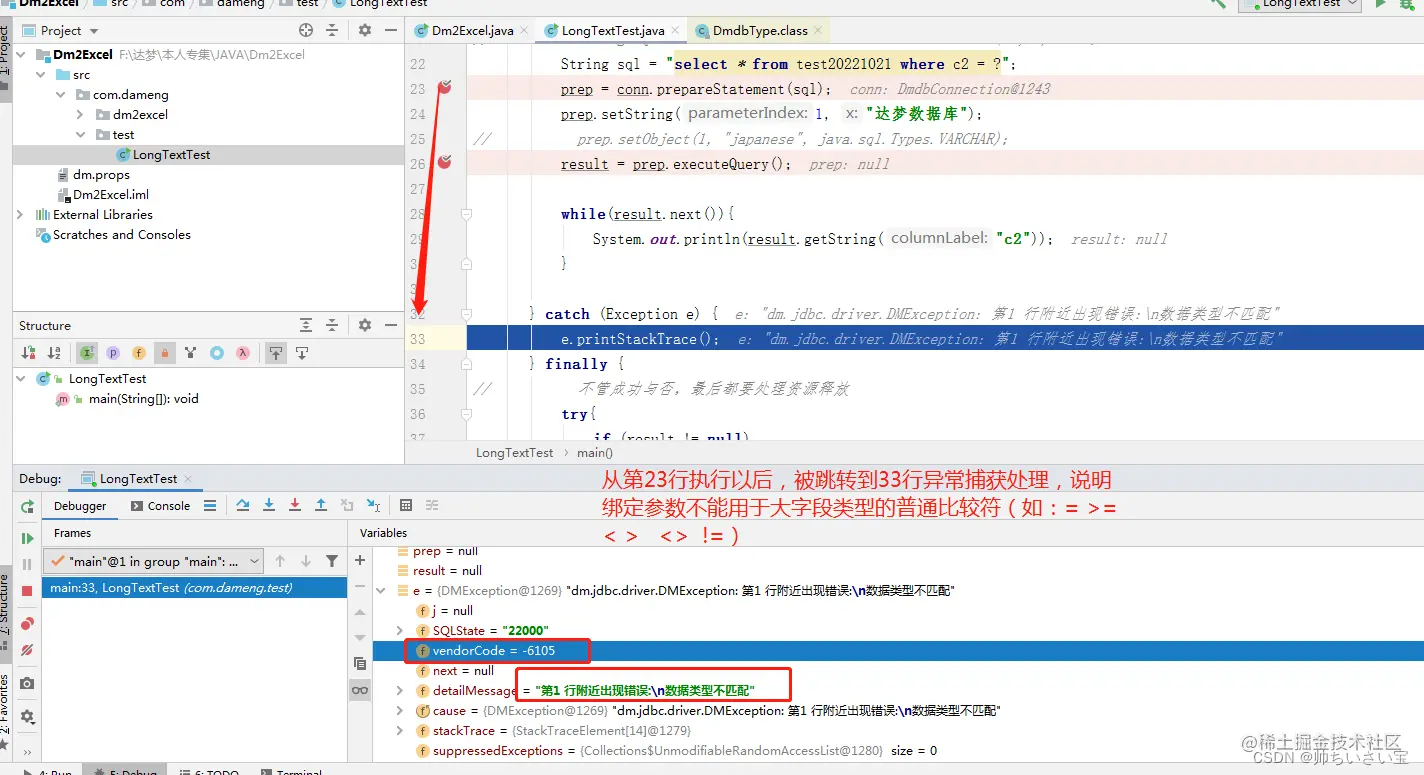Toggle Show Fields in Structure toolbar
The width and height of the screenshot is (1424, 775).
[139, 353]
